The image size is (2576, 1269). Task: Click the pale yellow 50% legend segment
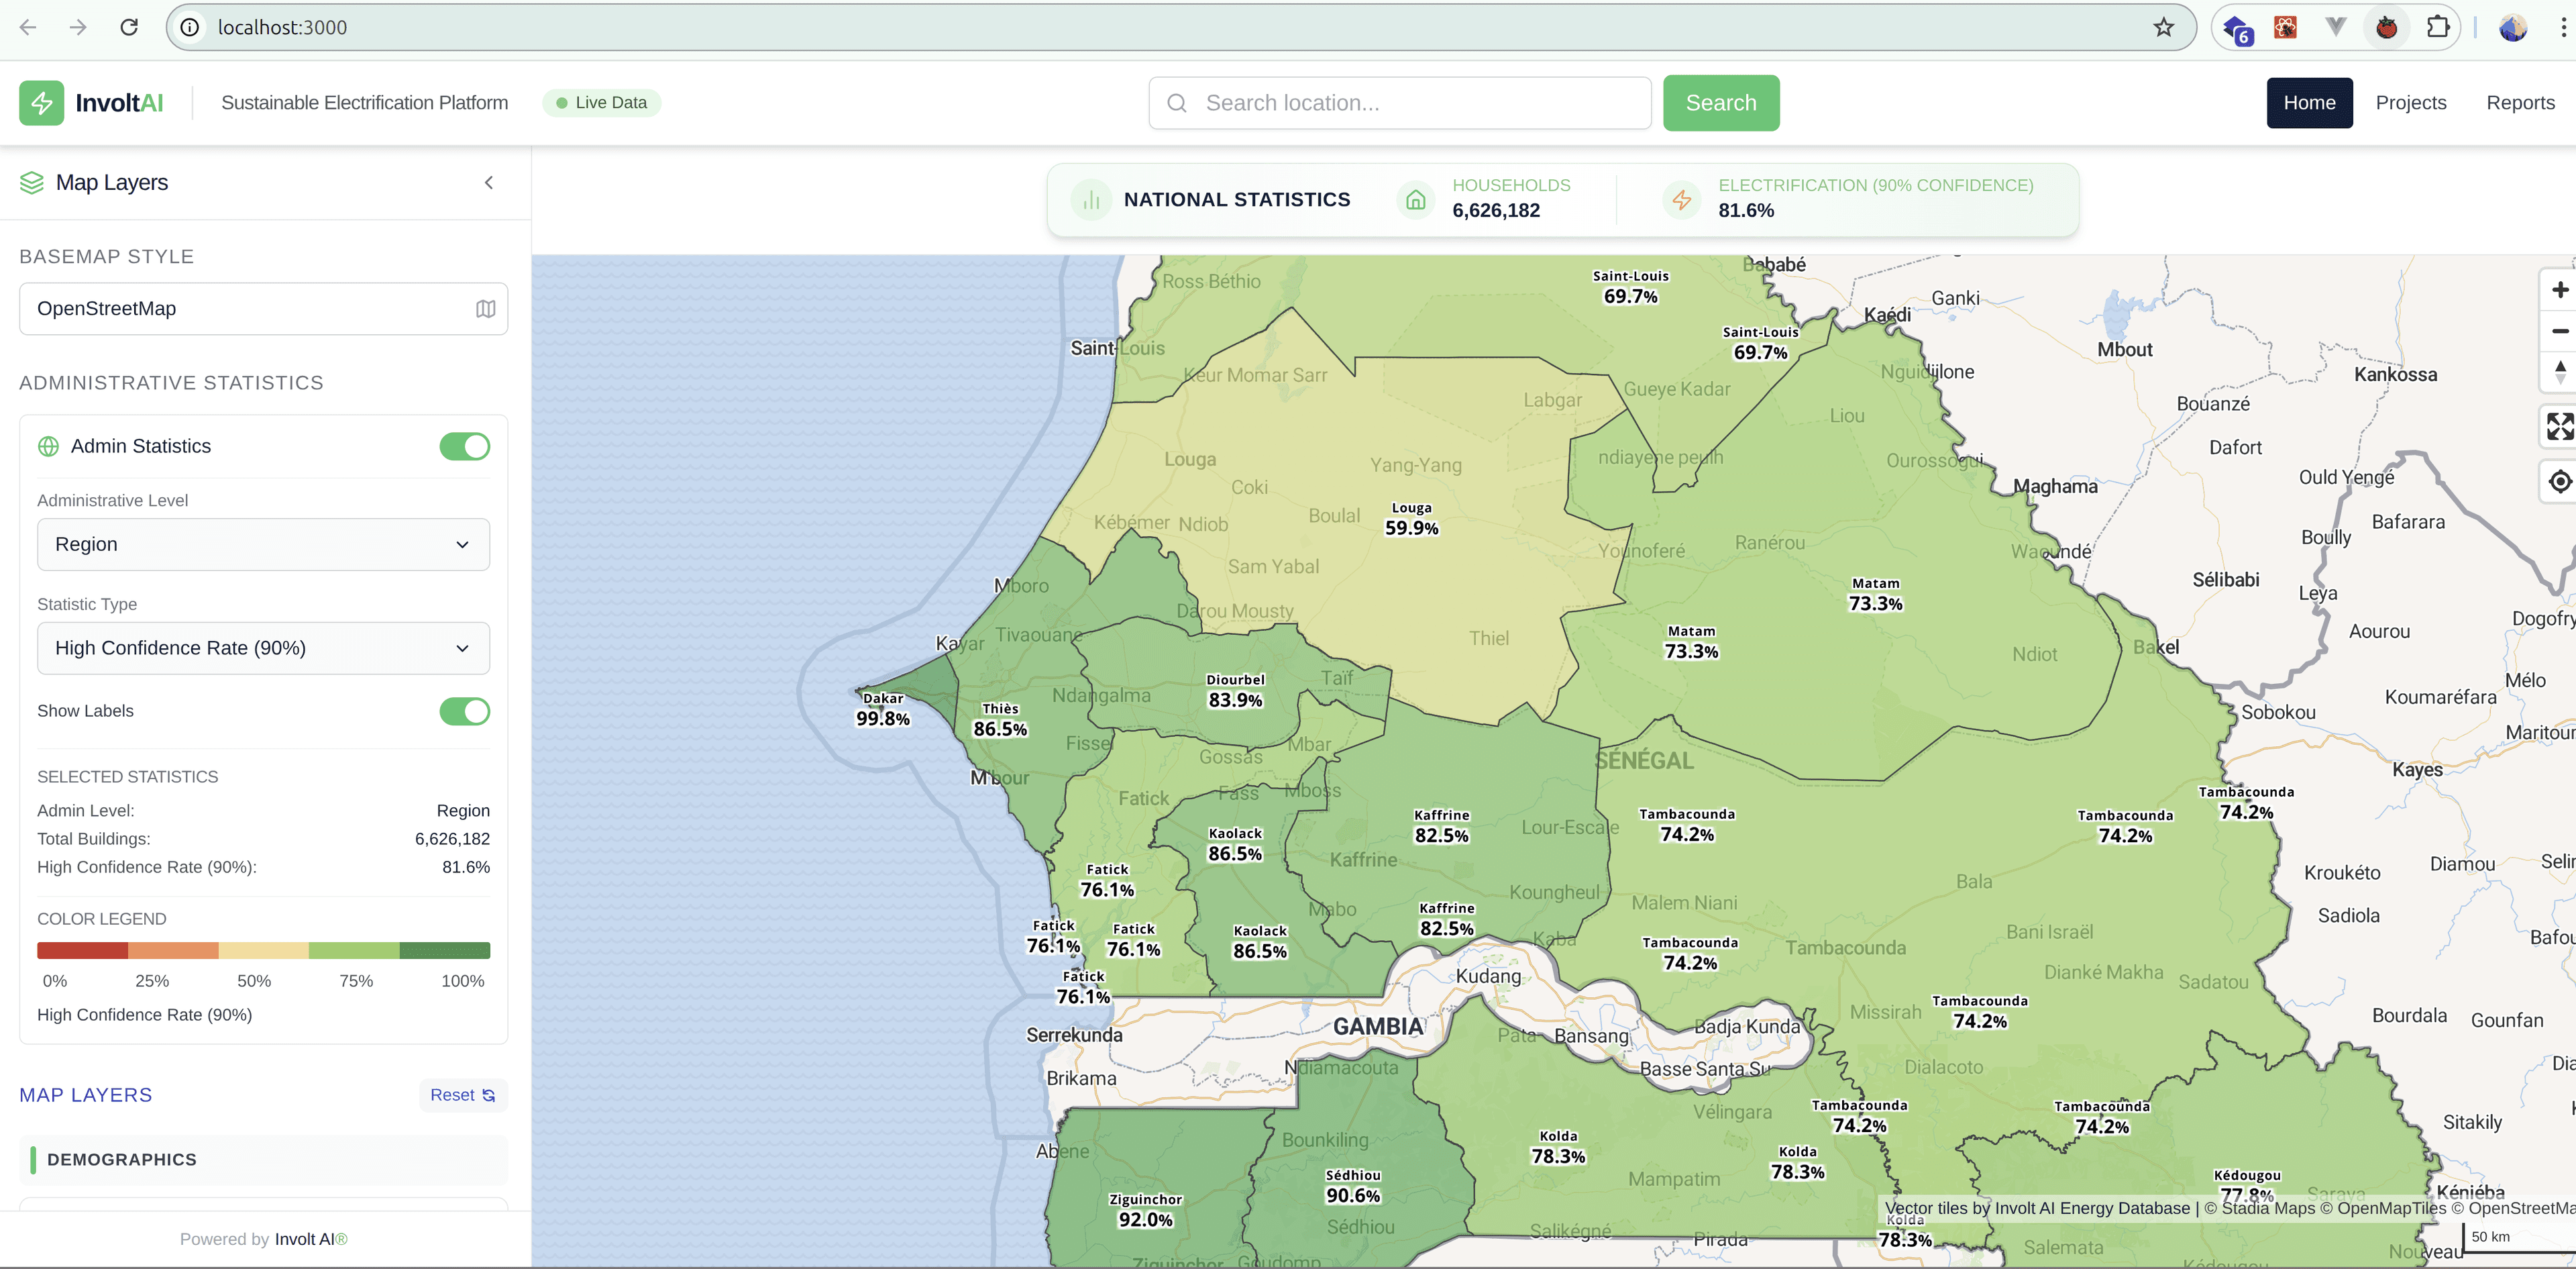263,951
